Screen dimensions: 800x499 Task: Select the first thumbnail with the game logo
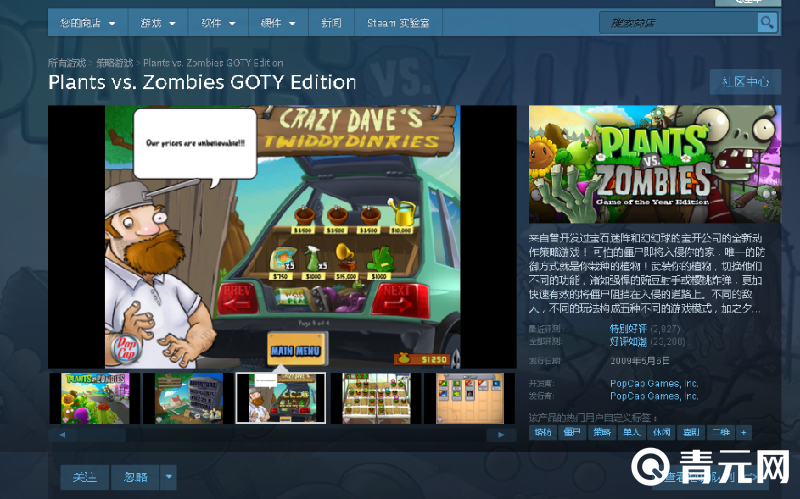pyautogui.click(x=95, y=398)
